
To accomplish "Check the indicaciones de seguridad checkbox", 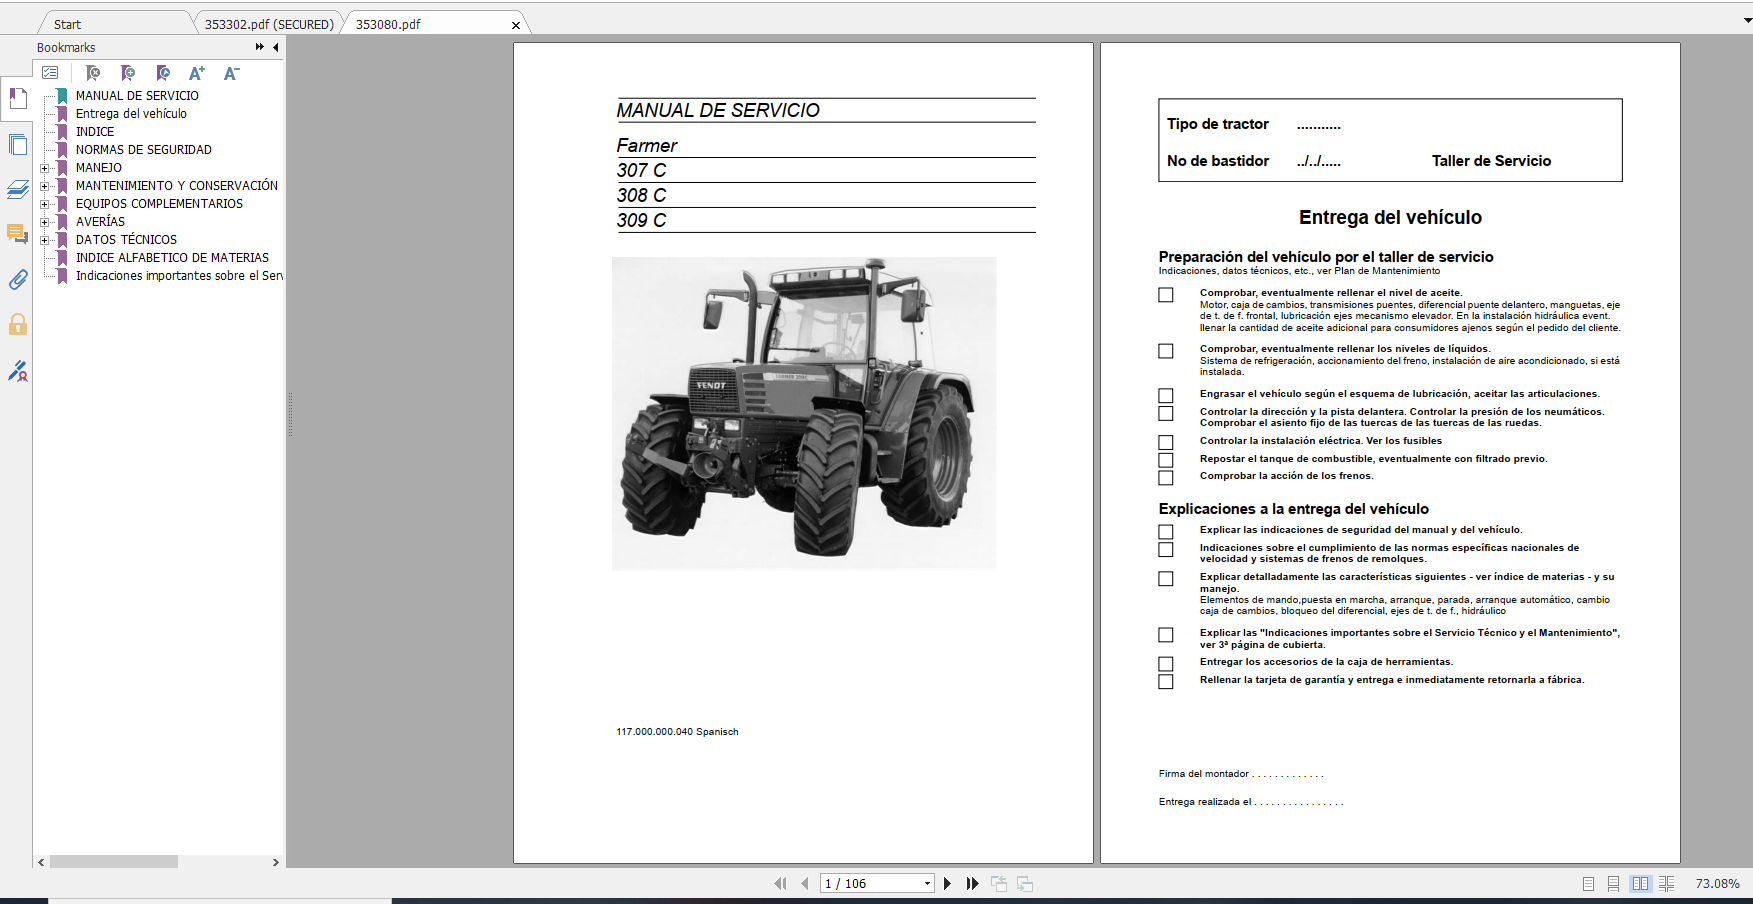I will [x=1165, y=532].
